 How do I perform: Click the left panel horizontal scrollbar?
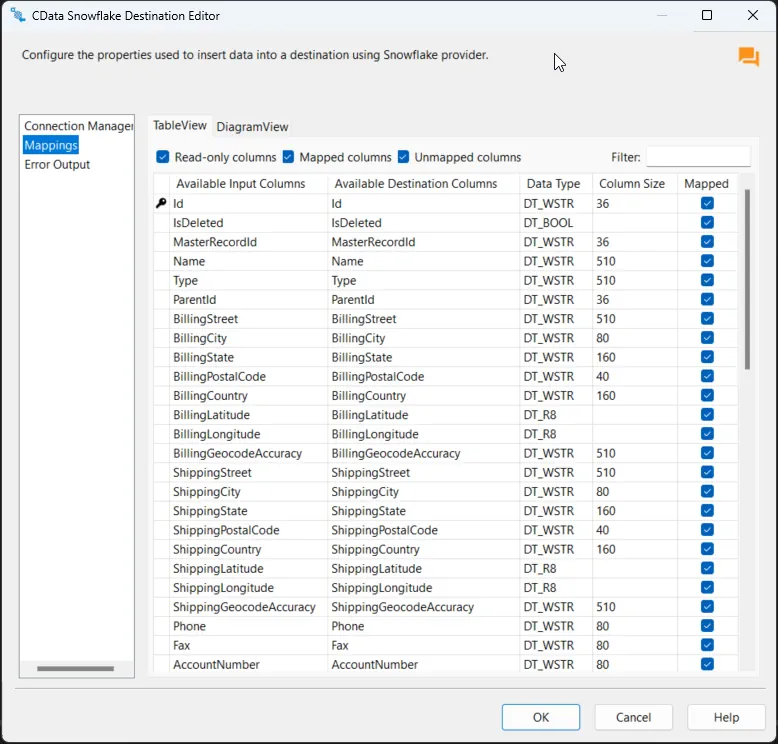pos(76,669)
